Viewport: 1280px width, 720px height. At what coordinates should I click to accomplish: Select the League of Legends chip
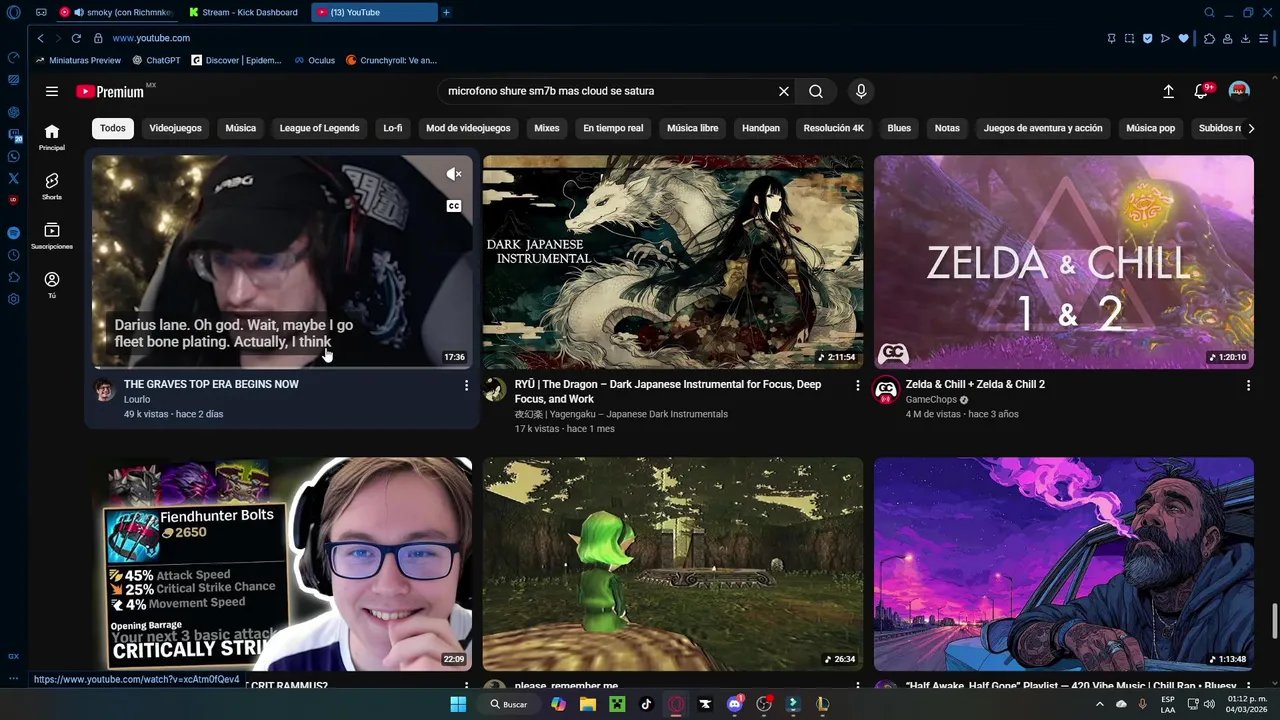[x=319, y=128]
